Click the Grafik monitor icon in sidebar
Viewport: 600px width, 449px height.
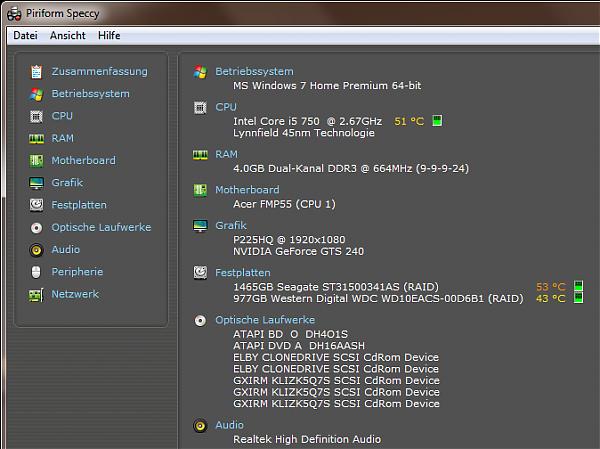[x=36, y=183]
